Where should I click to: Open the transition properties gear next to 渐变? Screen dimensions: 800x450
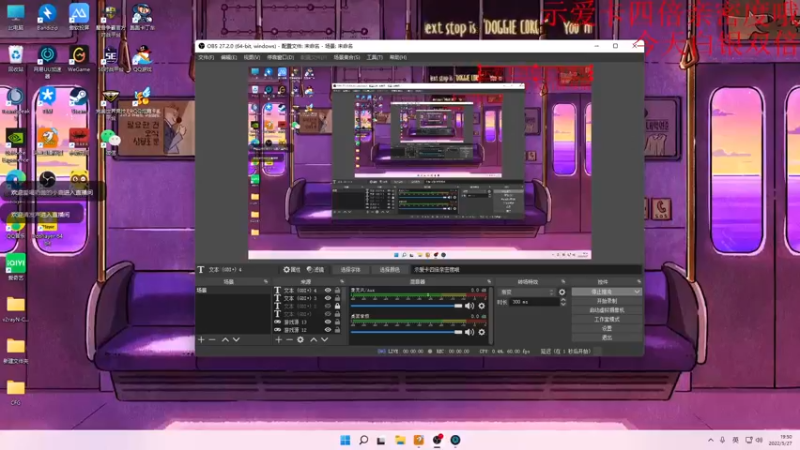pyautogui.click(x=562, y=292)
